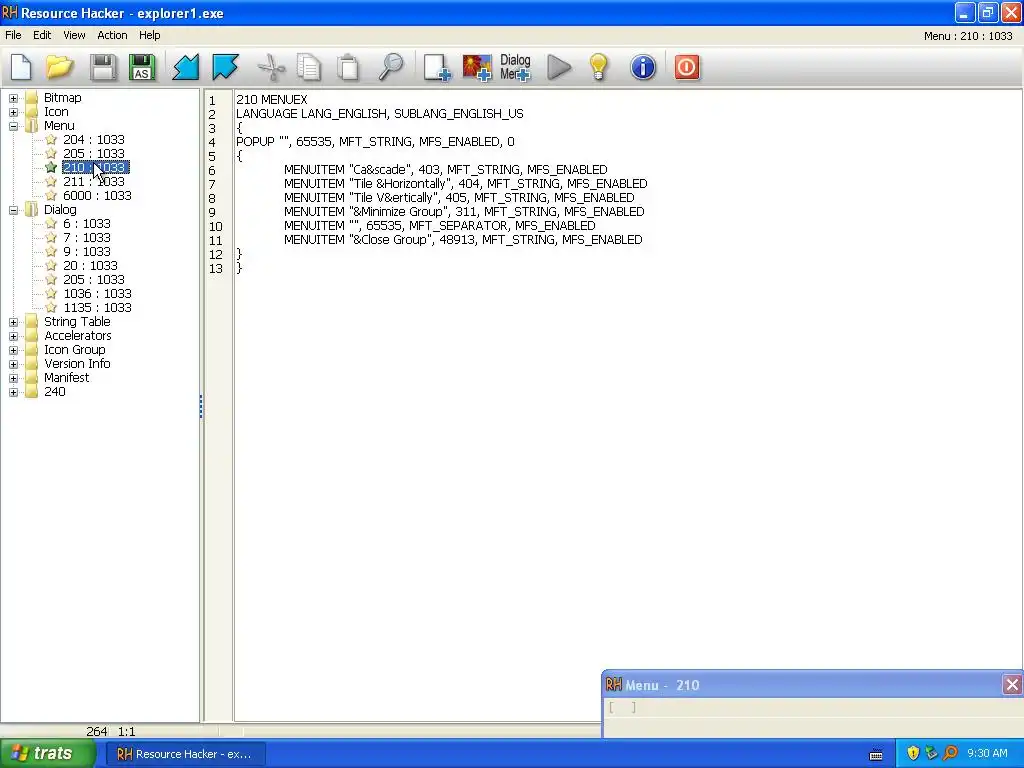Select menu resource 6000 : 1033

pos(97,195)
